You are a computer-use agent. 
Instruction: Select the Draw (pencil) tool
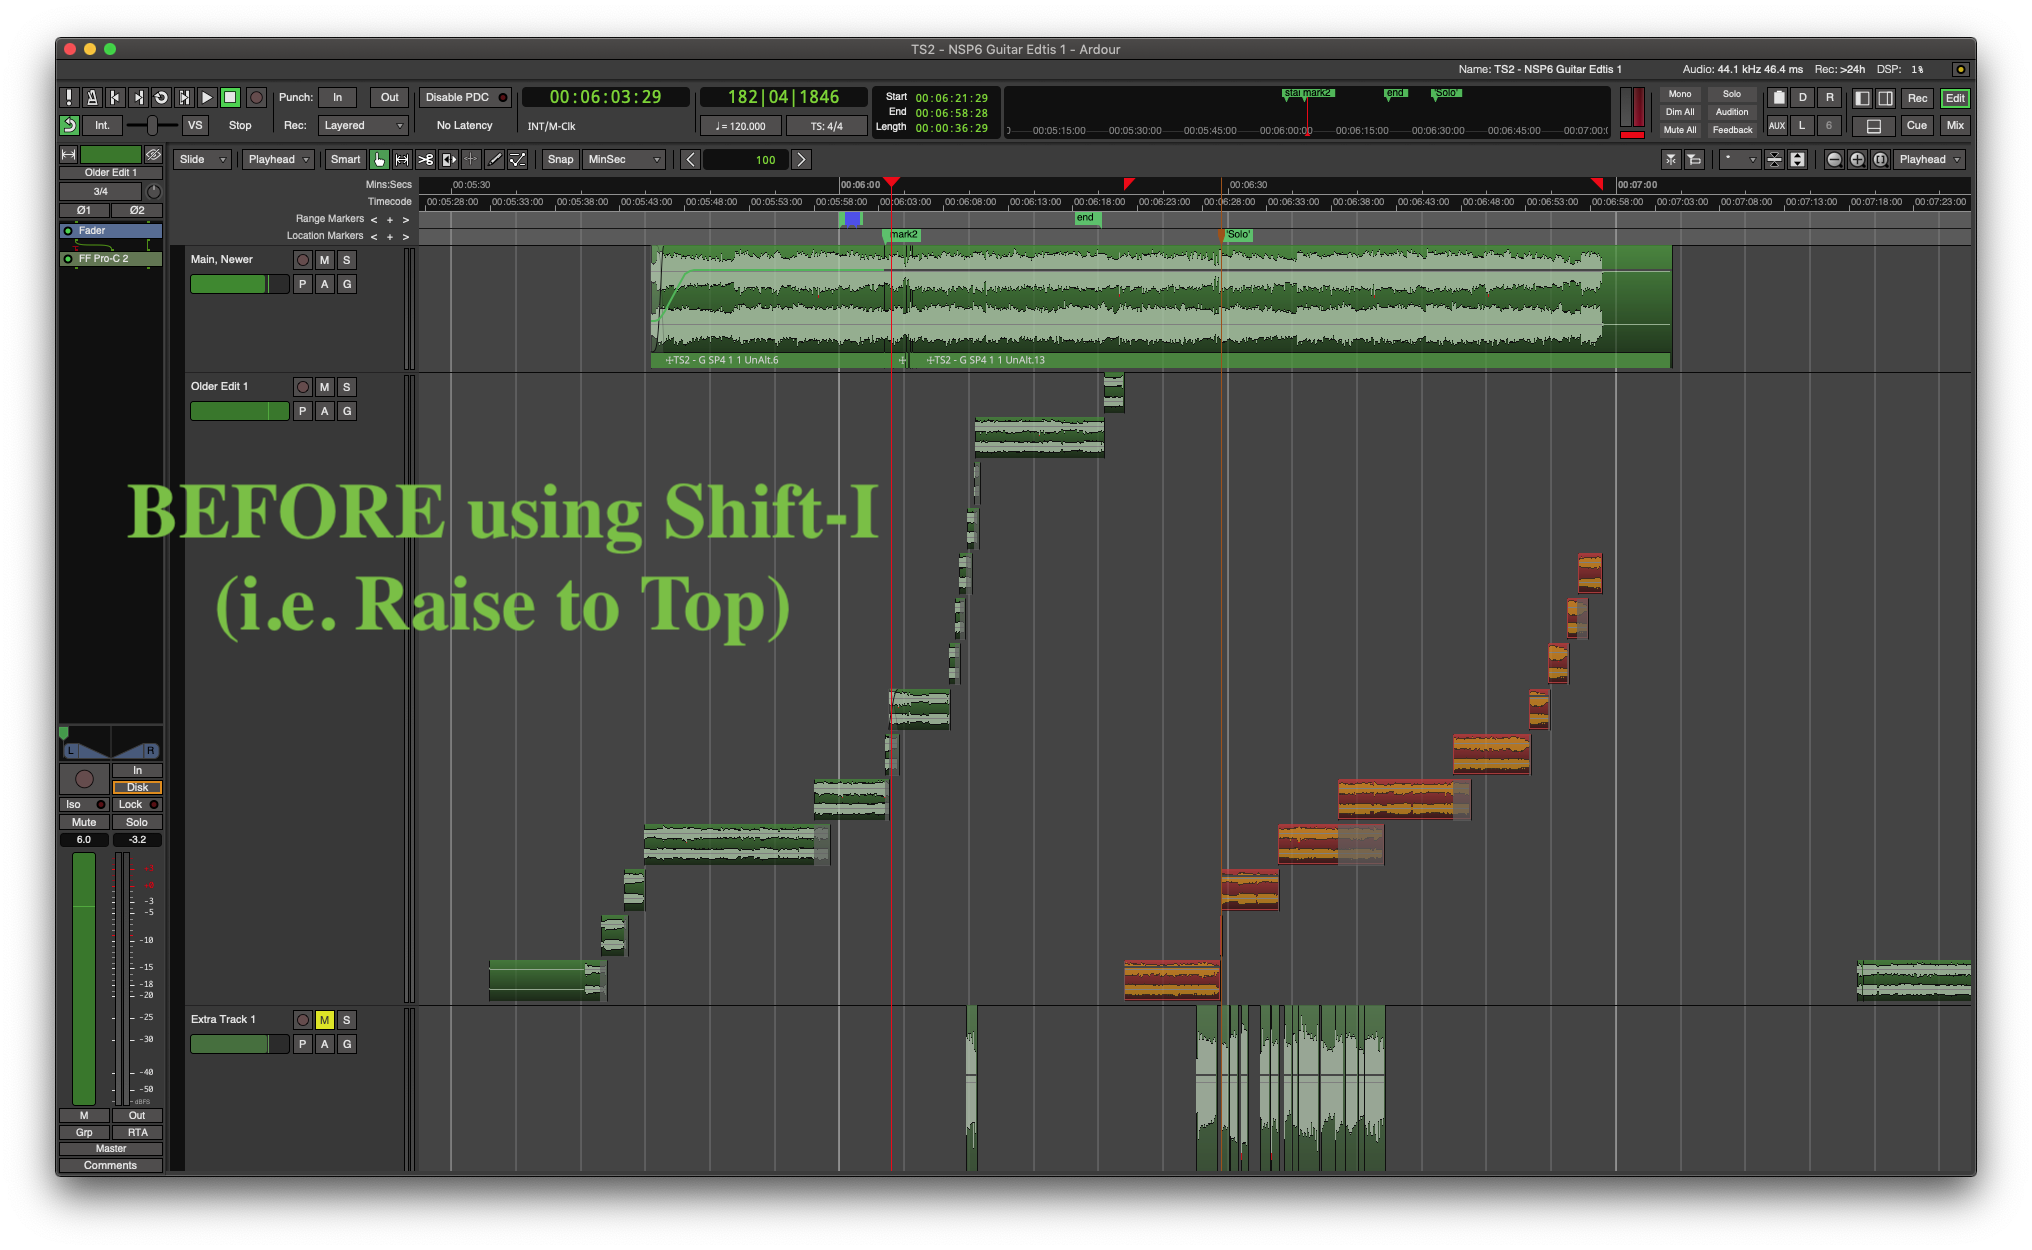coord(494,160)
